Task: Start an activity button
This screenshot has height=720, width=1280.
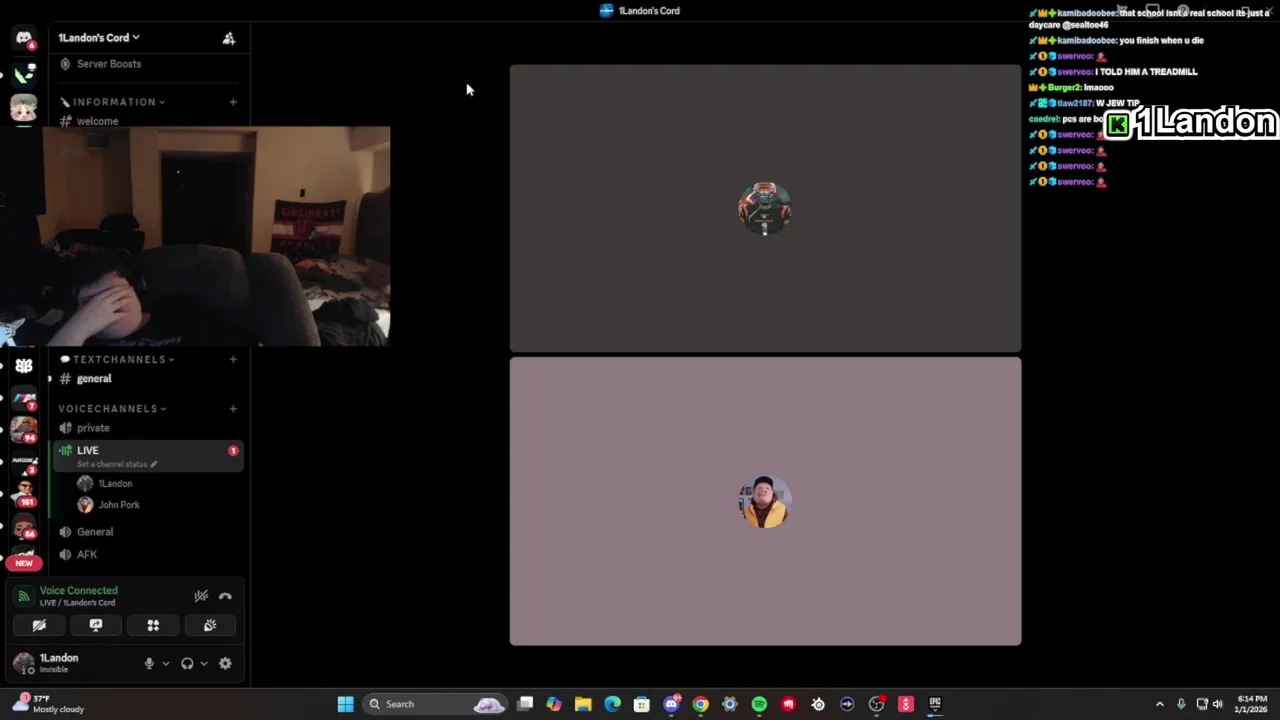Action: [153, 625]
